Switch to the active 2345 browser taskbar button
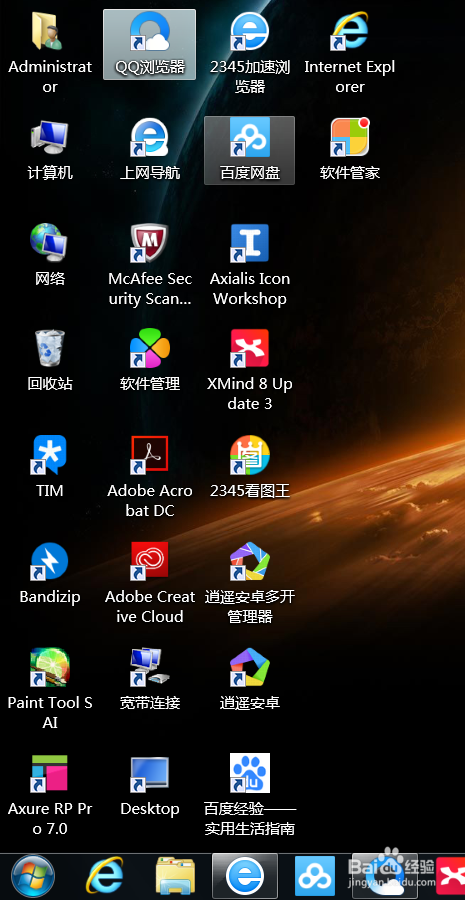Screen dimensions: 465x900 [x=245, y=877]
